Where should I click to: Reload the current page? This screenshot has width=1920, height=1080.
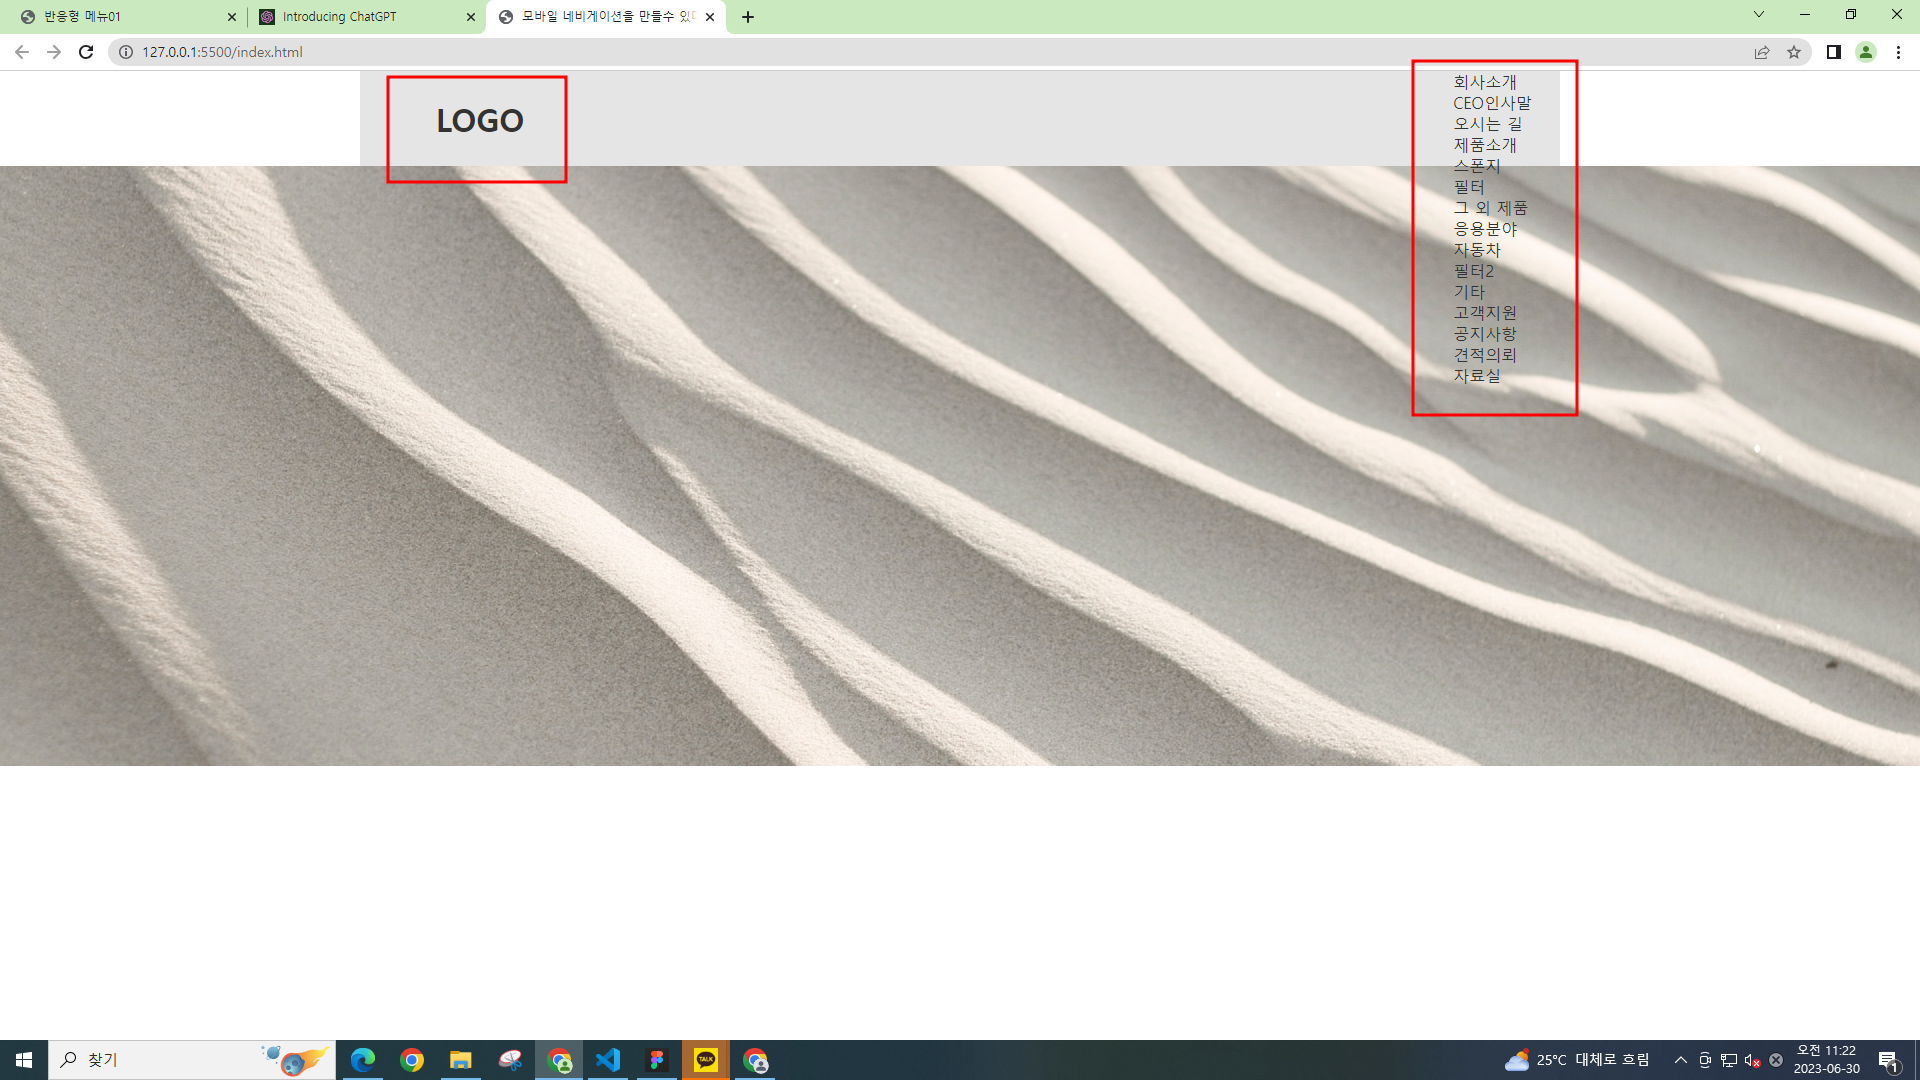point(86,52)
